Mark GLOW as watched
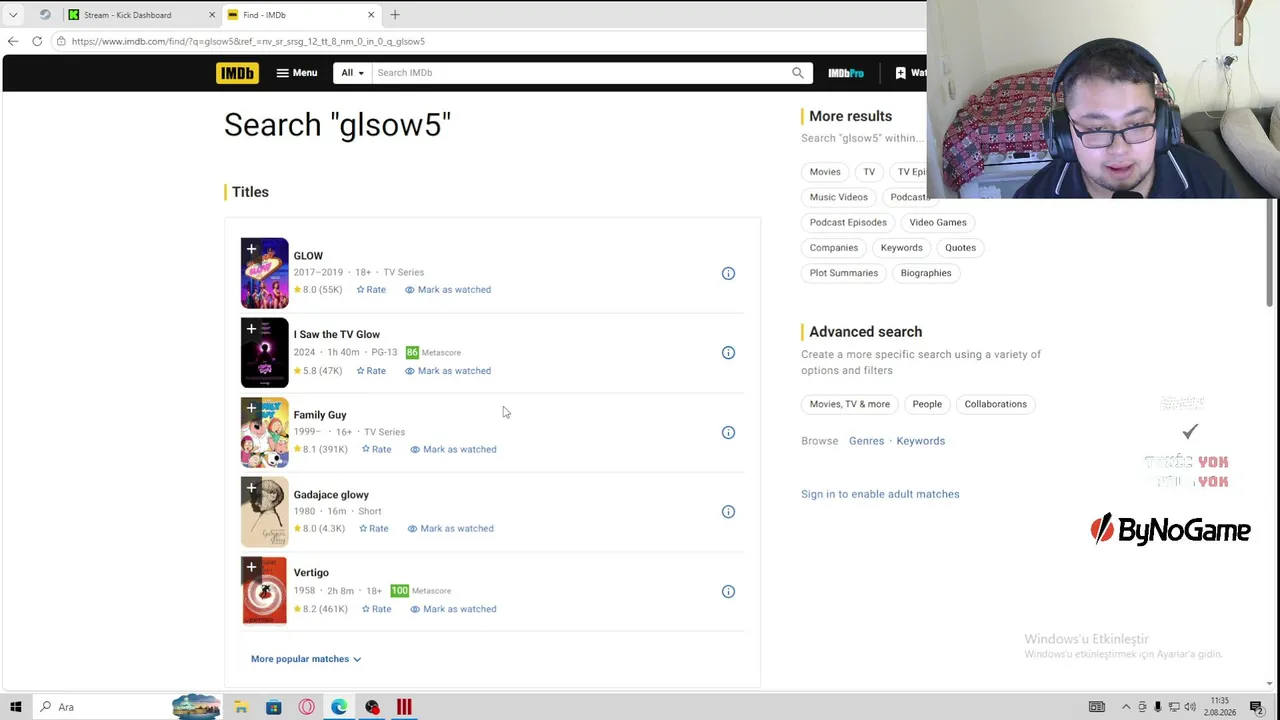Viewport: 1280px width, 720px height. (448, 290)
